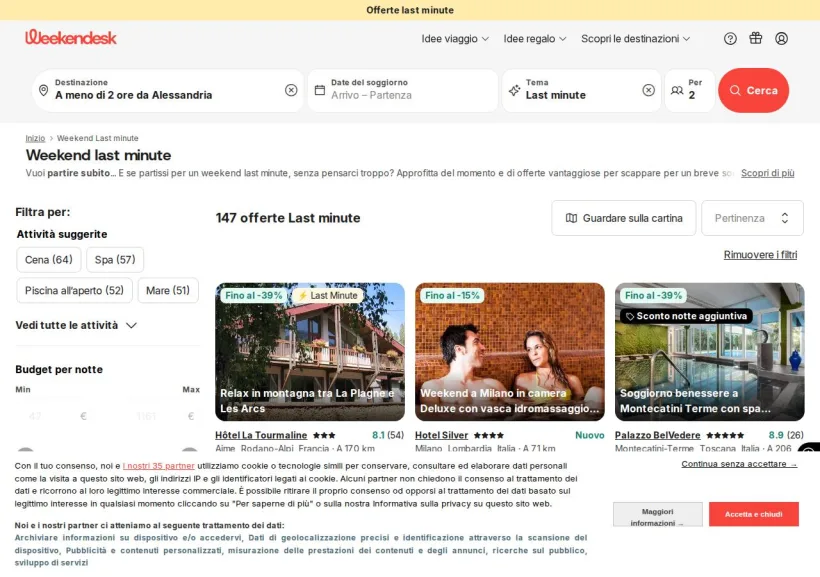Click the people icon next to Per

pos(677,90)
